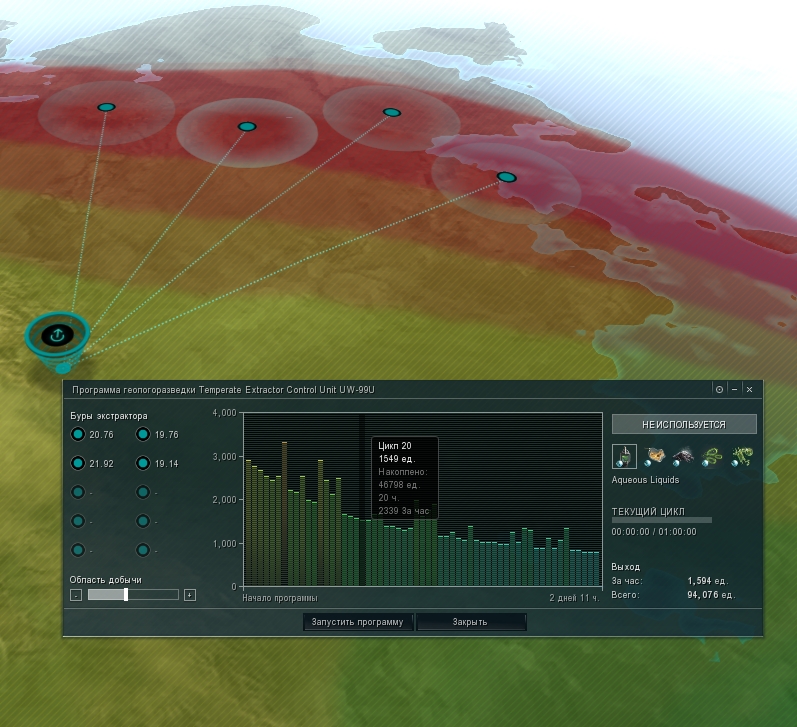Toggle extractor head with value 21.92
This screenshot has width=797, height=727.
click(x=78, y=463)
